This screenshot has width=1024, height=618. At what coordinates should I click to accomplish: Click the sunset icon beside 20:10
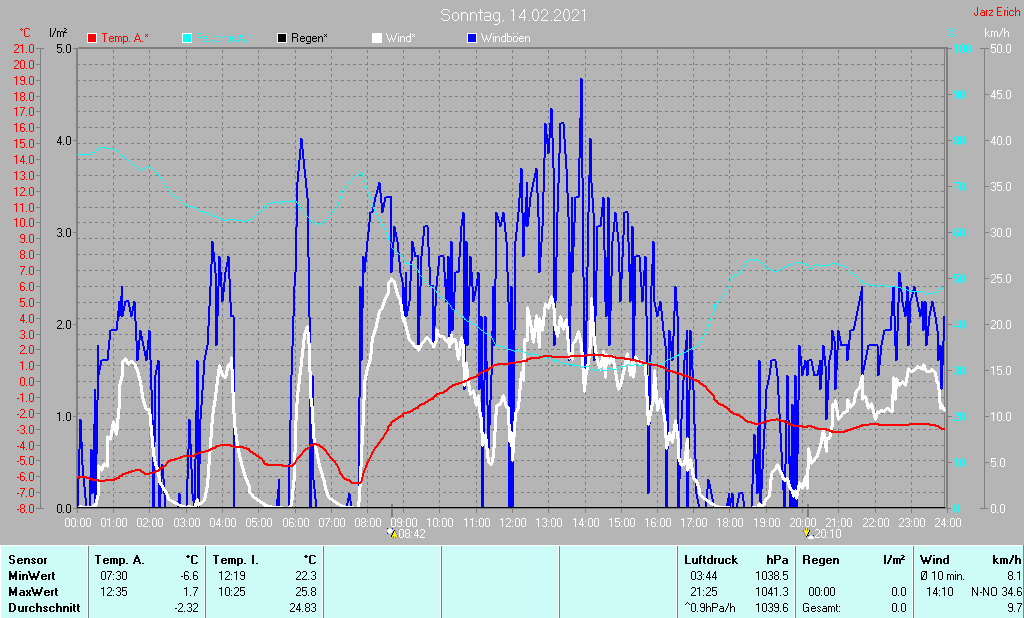coord(808,533)
